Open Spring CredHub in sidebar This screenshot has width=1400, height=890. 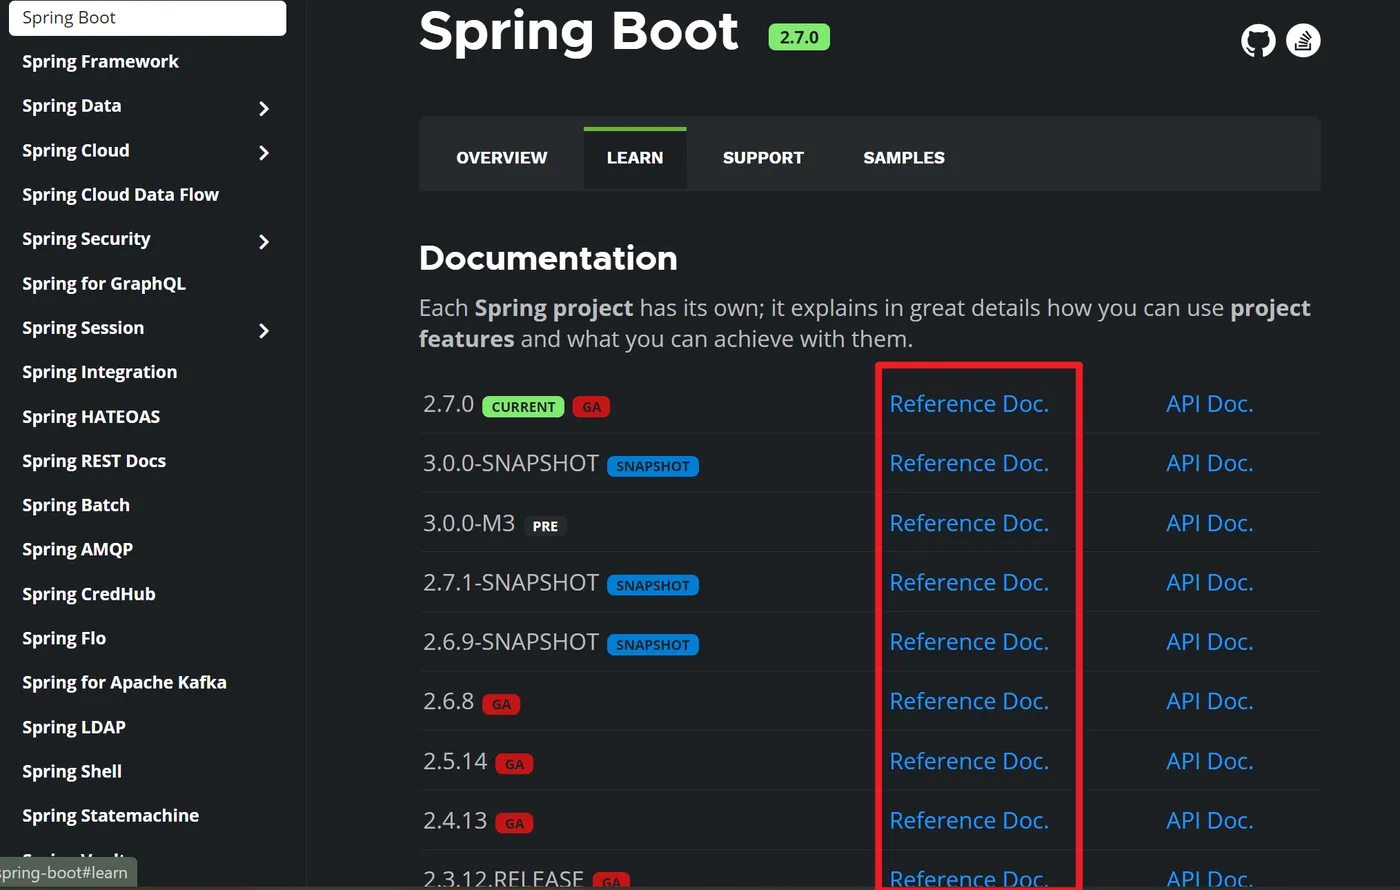(89, 594)
